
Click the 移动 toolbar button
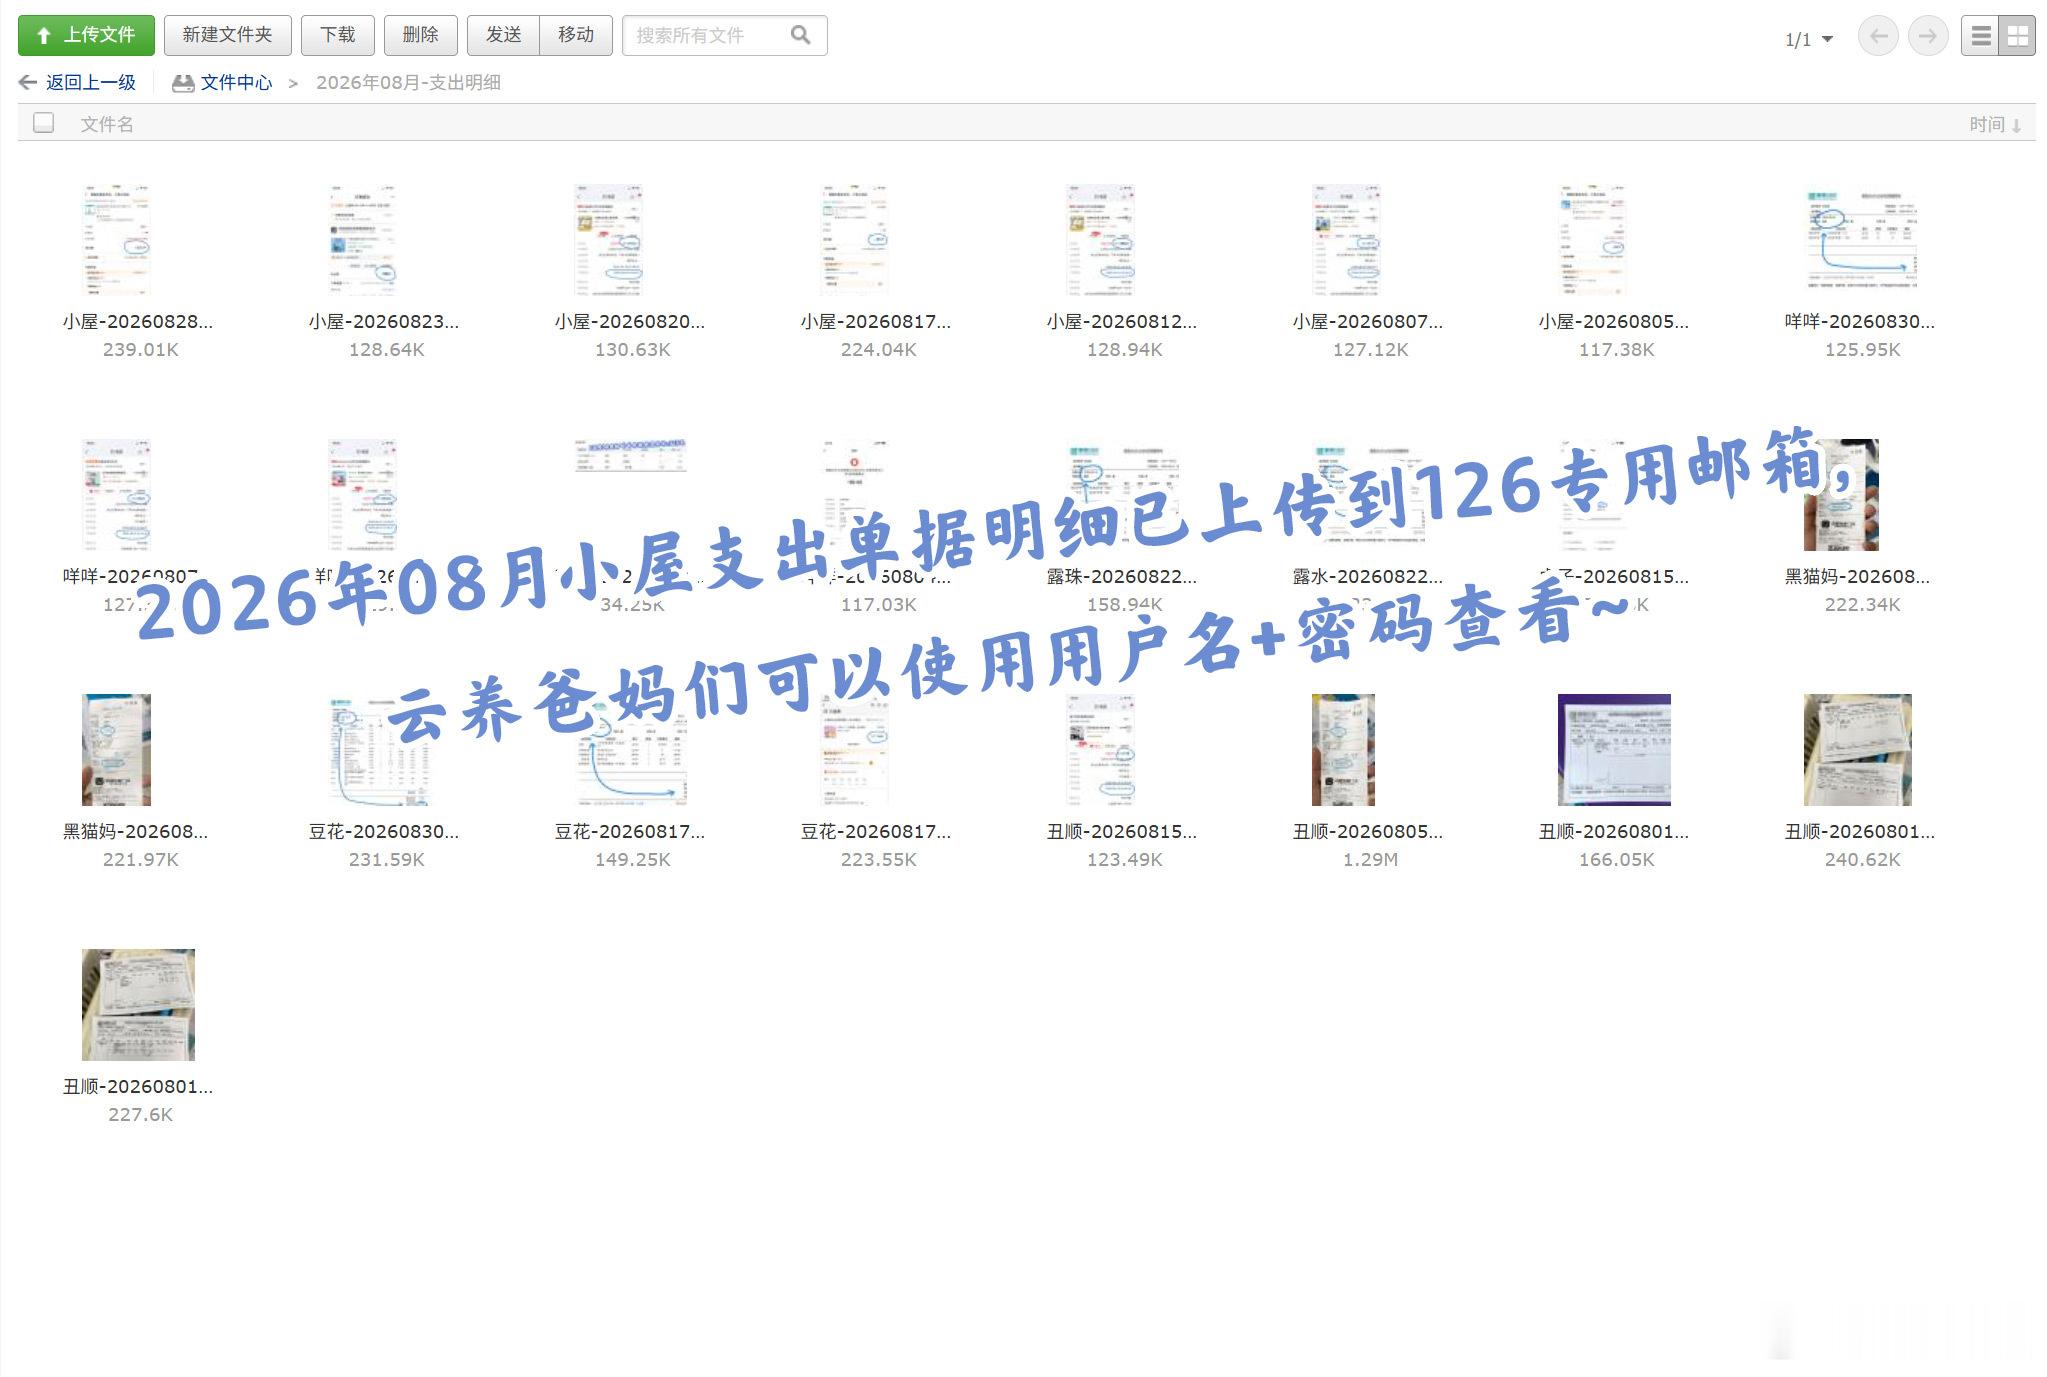click(576, 35)
